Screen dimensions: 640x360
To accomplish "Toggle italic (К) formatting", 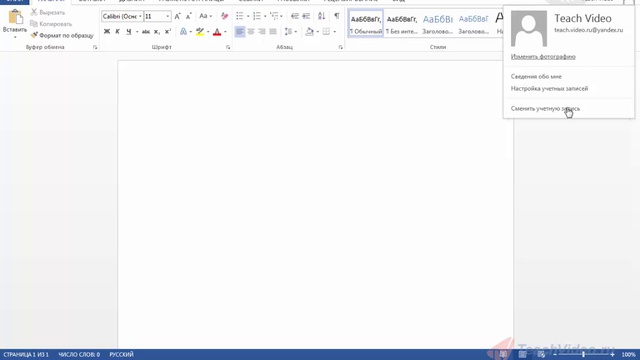I will [x=118, y=31].
